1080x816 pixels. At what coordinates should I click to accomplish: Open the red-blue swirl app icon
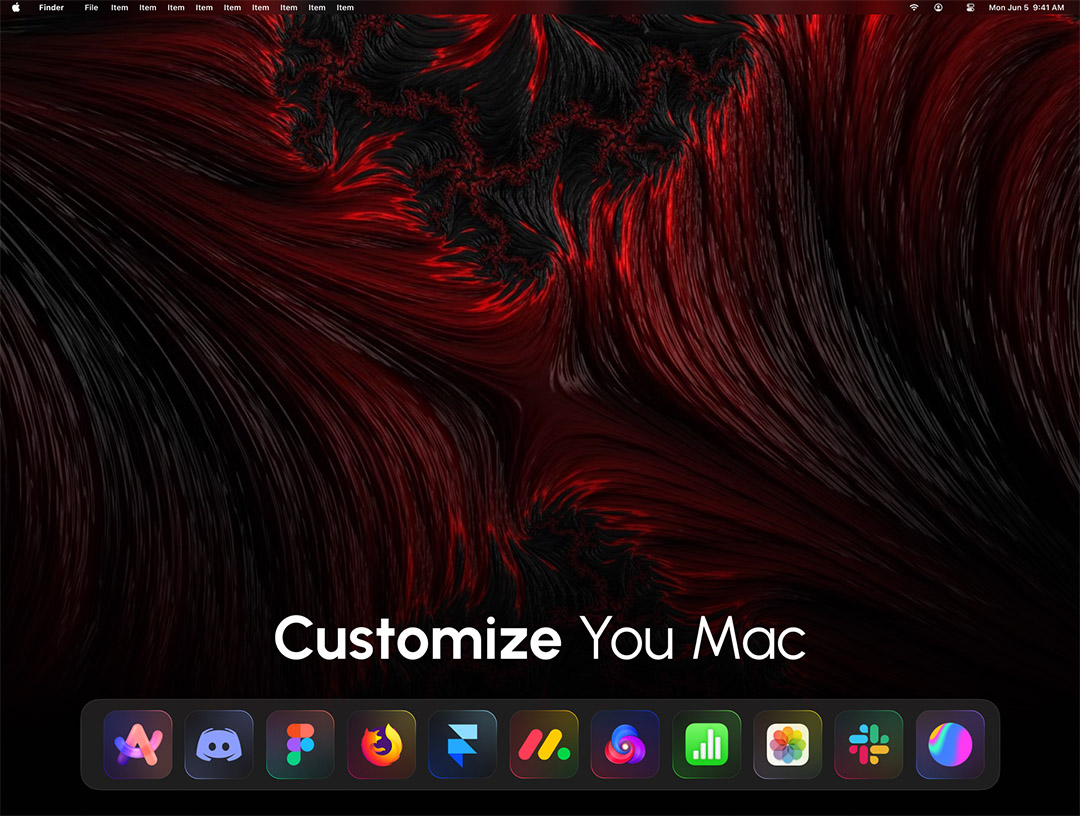click(625, 744)
